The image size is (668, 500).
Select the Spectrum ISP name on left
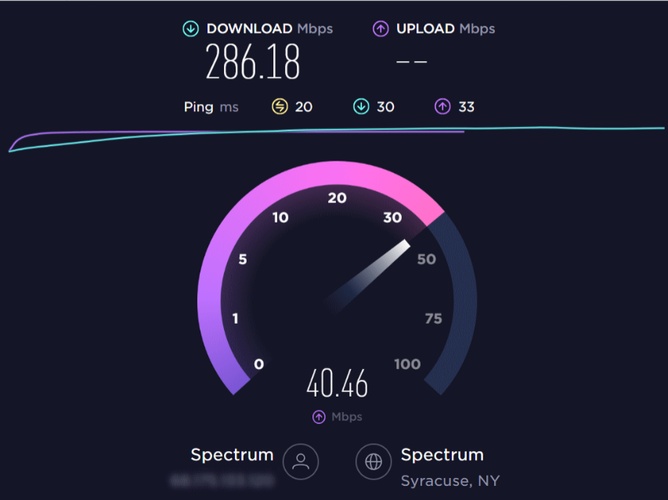pos(232,455)
